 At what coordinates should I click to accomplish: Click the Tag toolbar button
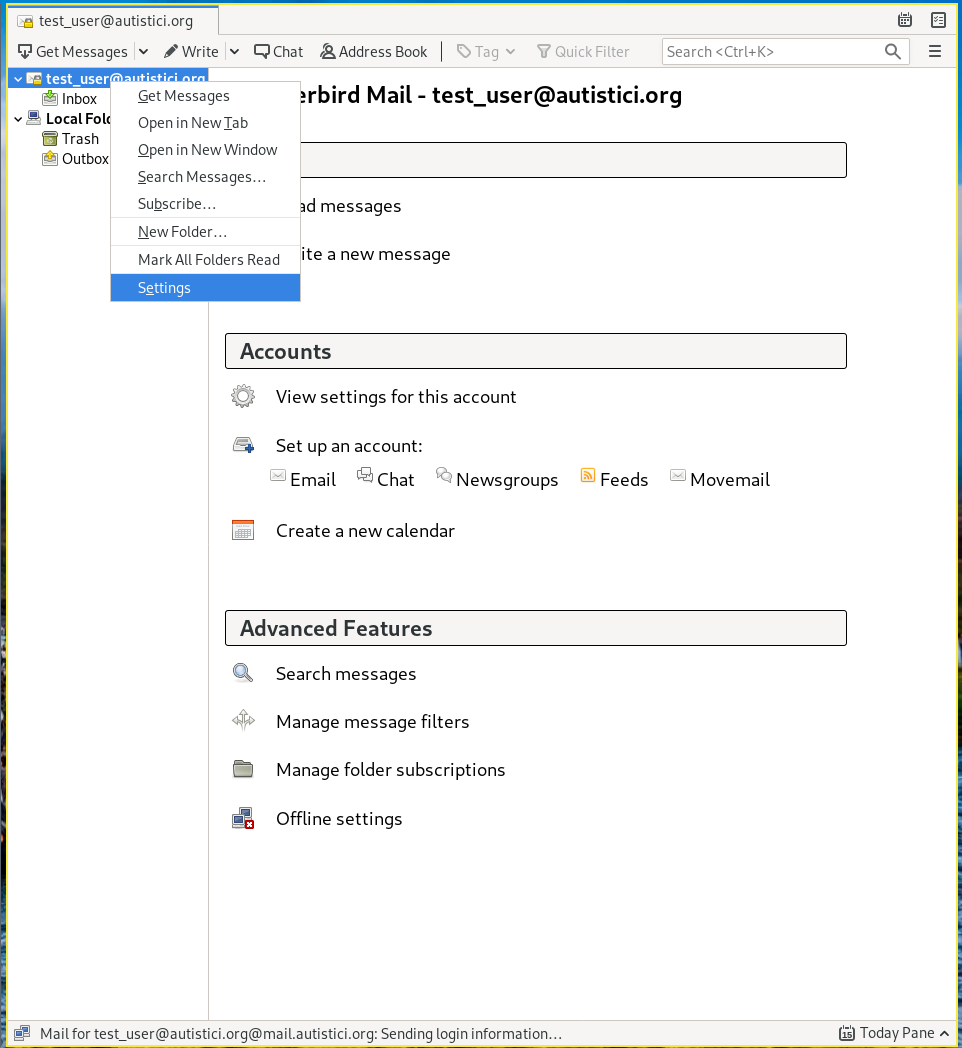[486, 51]
